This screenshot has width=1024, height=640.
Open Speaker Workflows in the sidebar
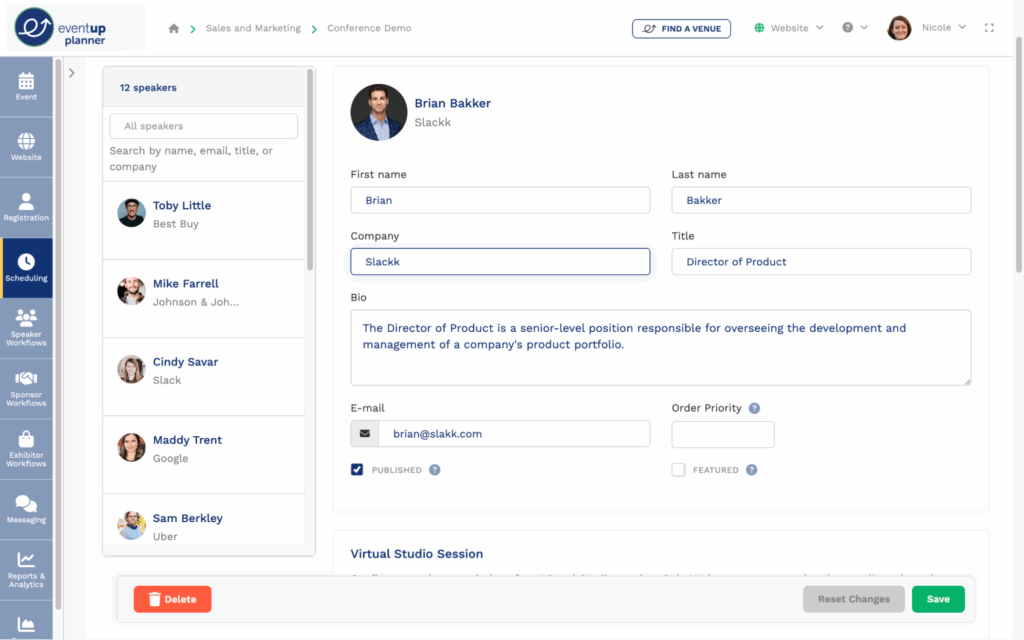[26, 327]
